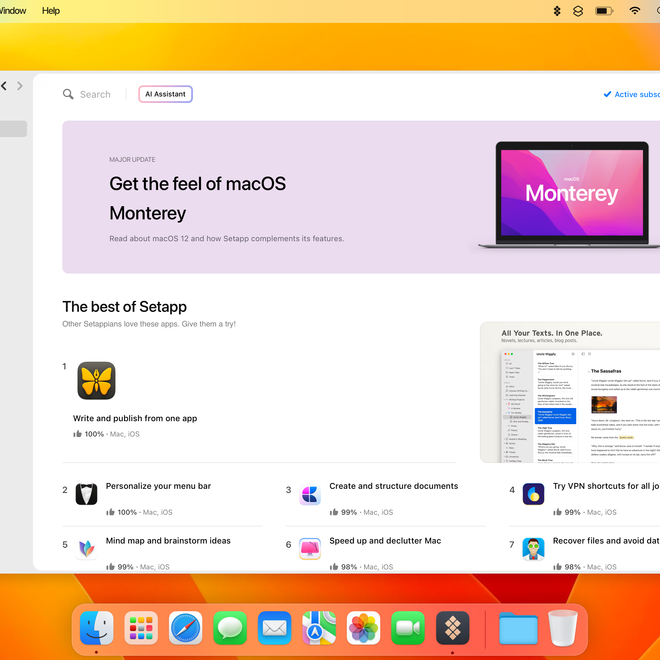The image size is (660, 660).
Task: Open Setapp from the Dock
Action: 452,628
